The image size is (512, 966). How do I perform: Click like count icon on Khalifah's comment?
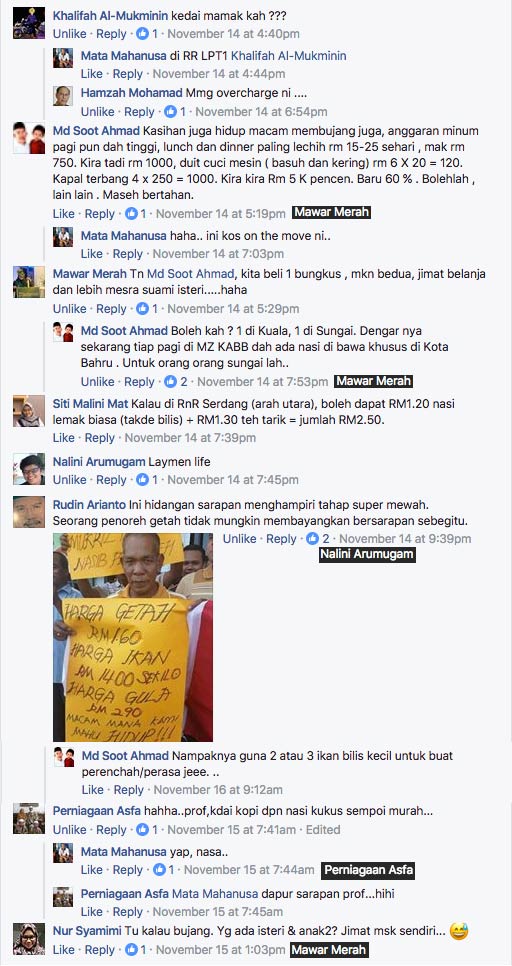click(x=143, y=34)
